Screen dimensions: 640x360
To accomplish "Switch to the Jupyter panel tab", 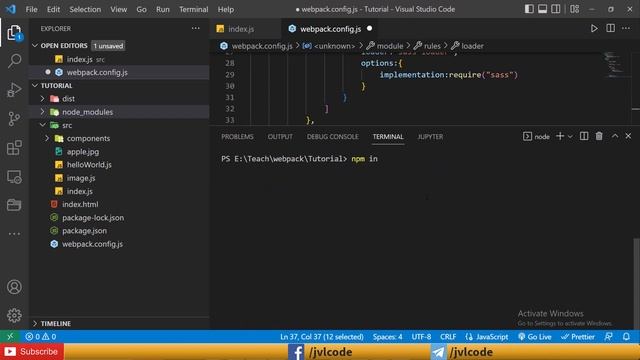I will [x=430, y=137].
